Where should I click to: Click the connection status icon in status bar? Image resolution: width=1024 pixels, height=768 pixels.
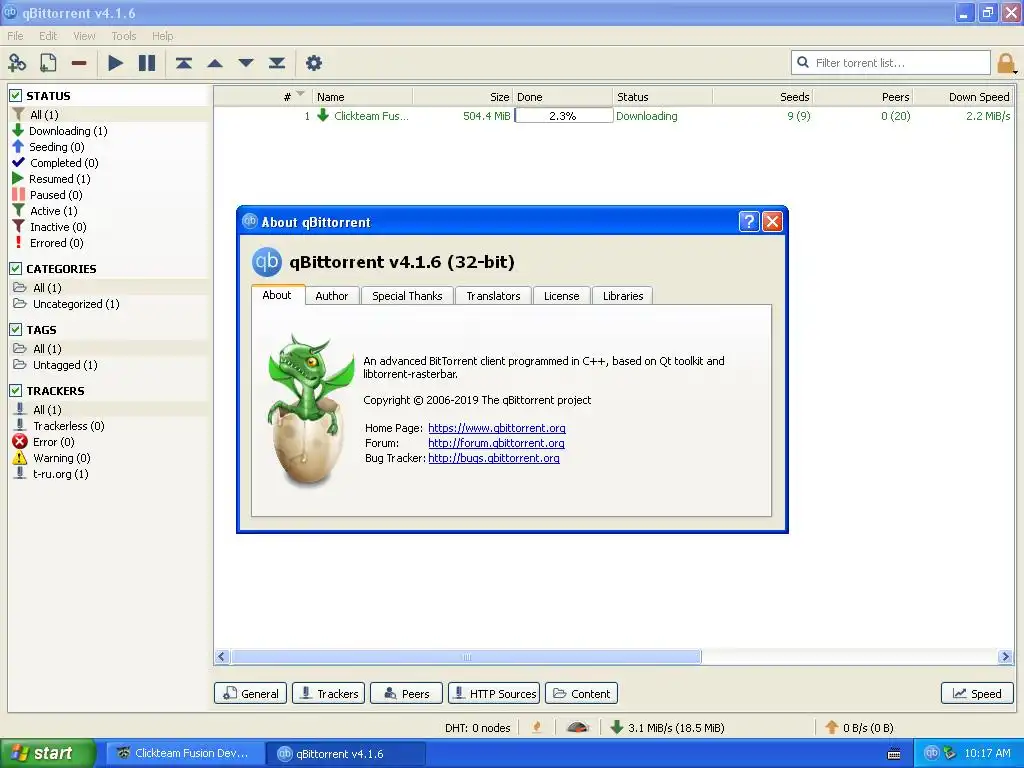[537, 727]
